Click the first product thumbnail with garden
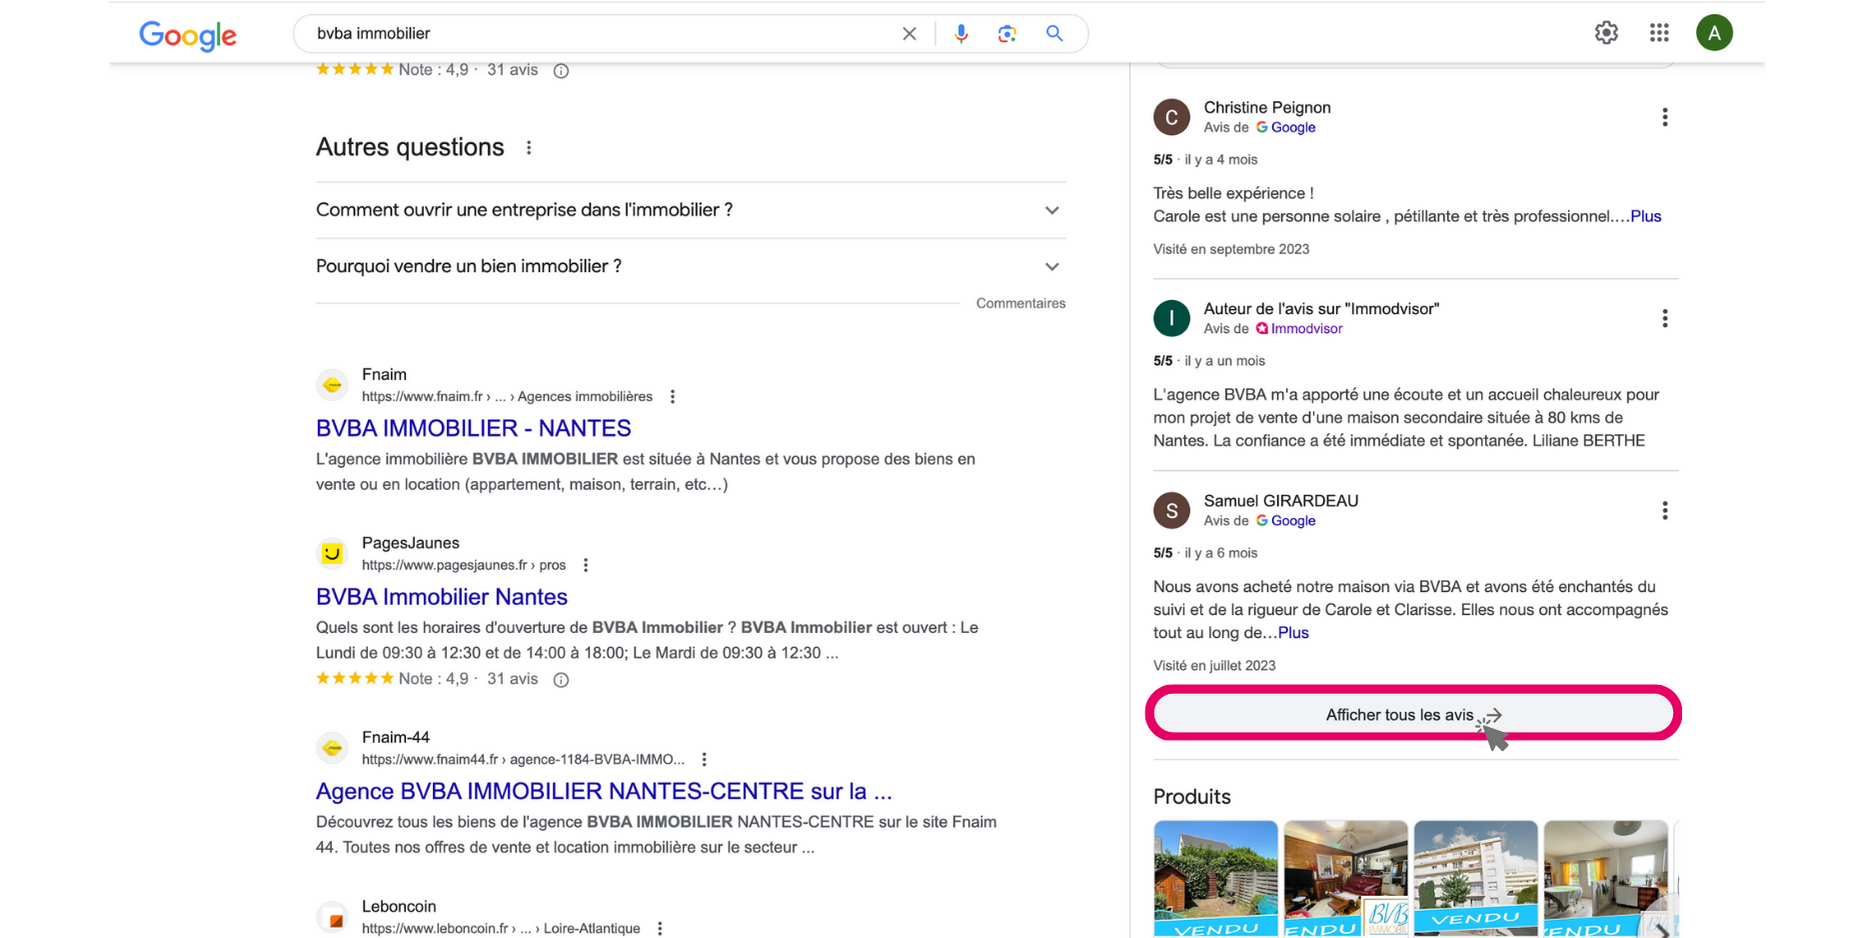Screen dimensions: 1875x938 tap(1215, 877)
